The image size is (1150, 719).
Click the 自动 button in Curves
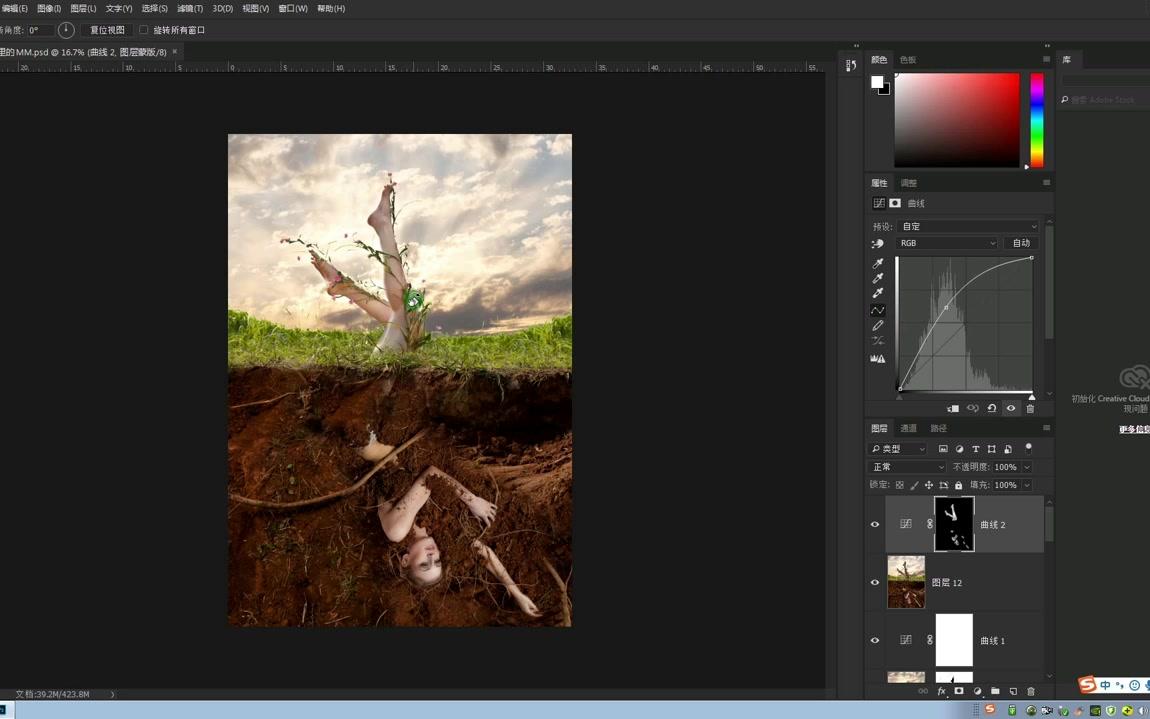coord(1021,243)
